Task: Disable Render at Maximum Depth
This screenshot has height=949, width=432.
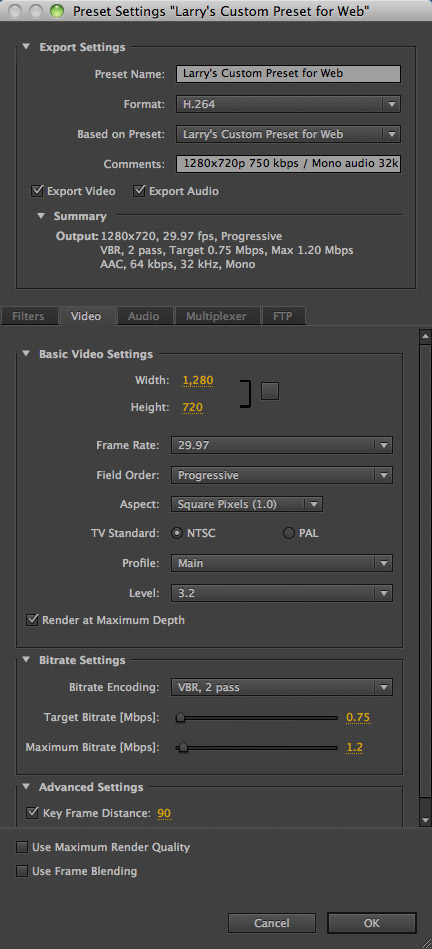Action: point(32,620)
